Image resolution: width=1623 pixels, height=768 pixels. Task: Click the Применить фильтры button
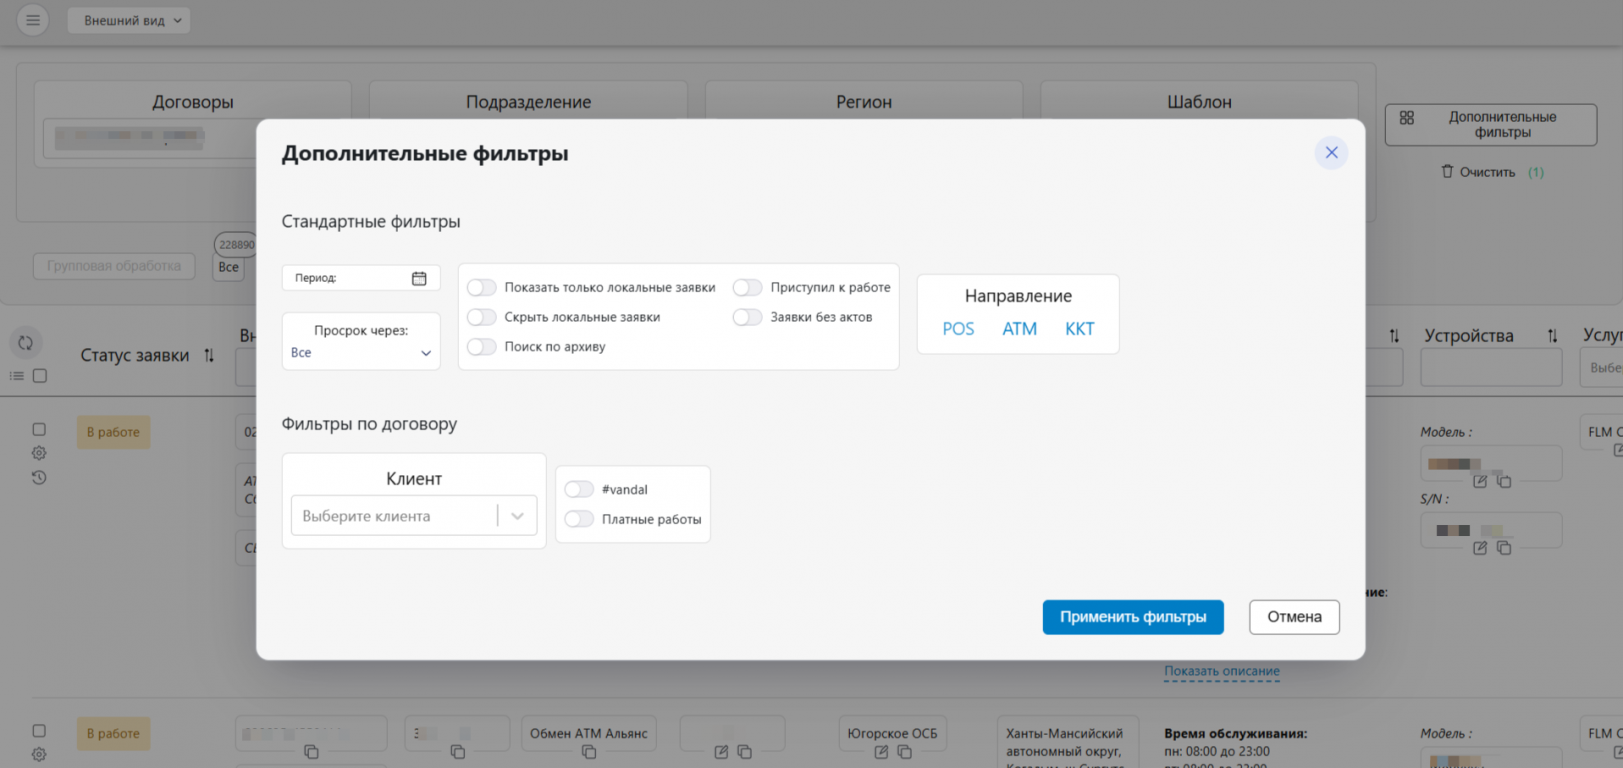coord(1132,617)
